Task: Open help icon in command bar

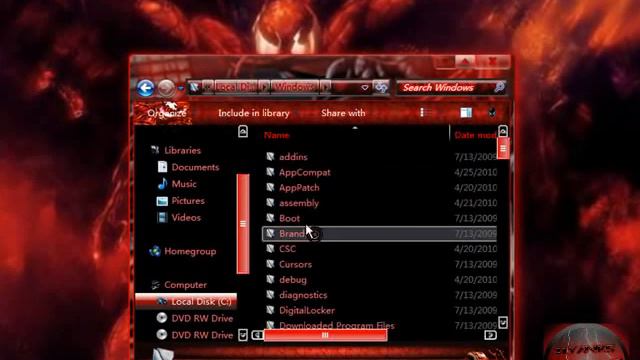Action: tap(492, 112)
